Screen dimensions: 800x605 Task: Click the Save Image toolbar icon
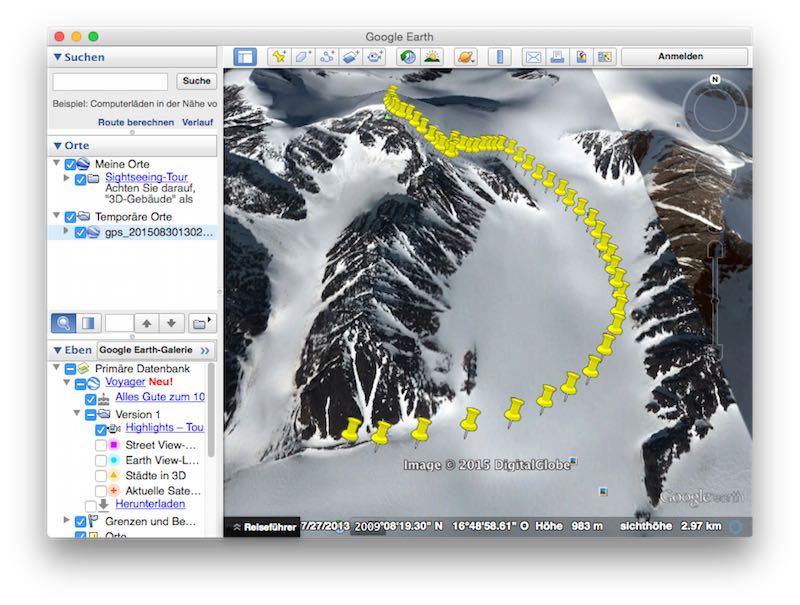pyautogui.click(x=581, y=57)
